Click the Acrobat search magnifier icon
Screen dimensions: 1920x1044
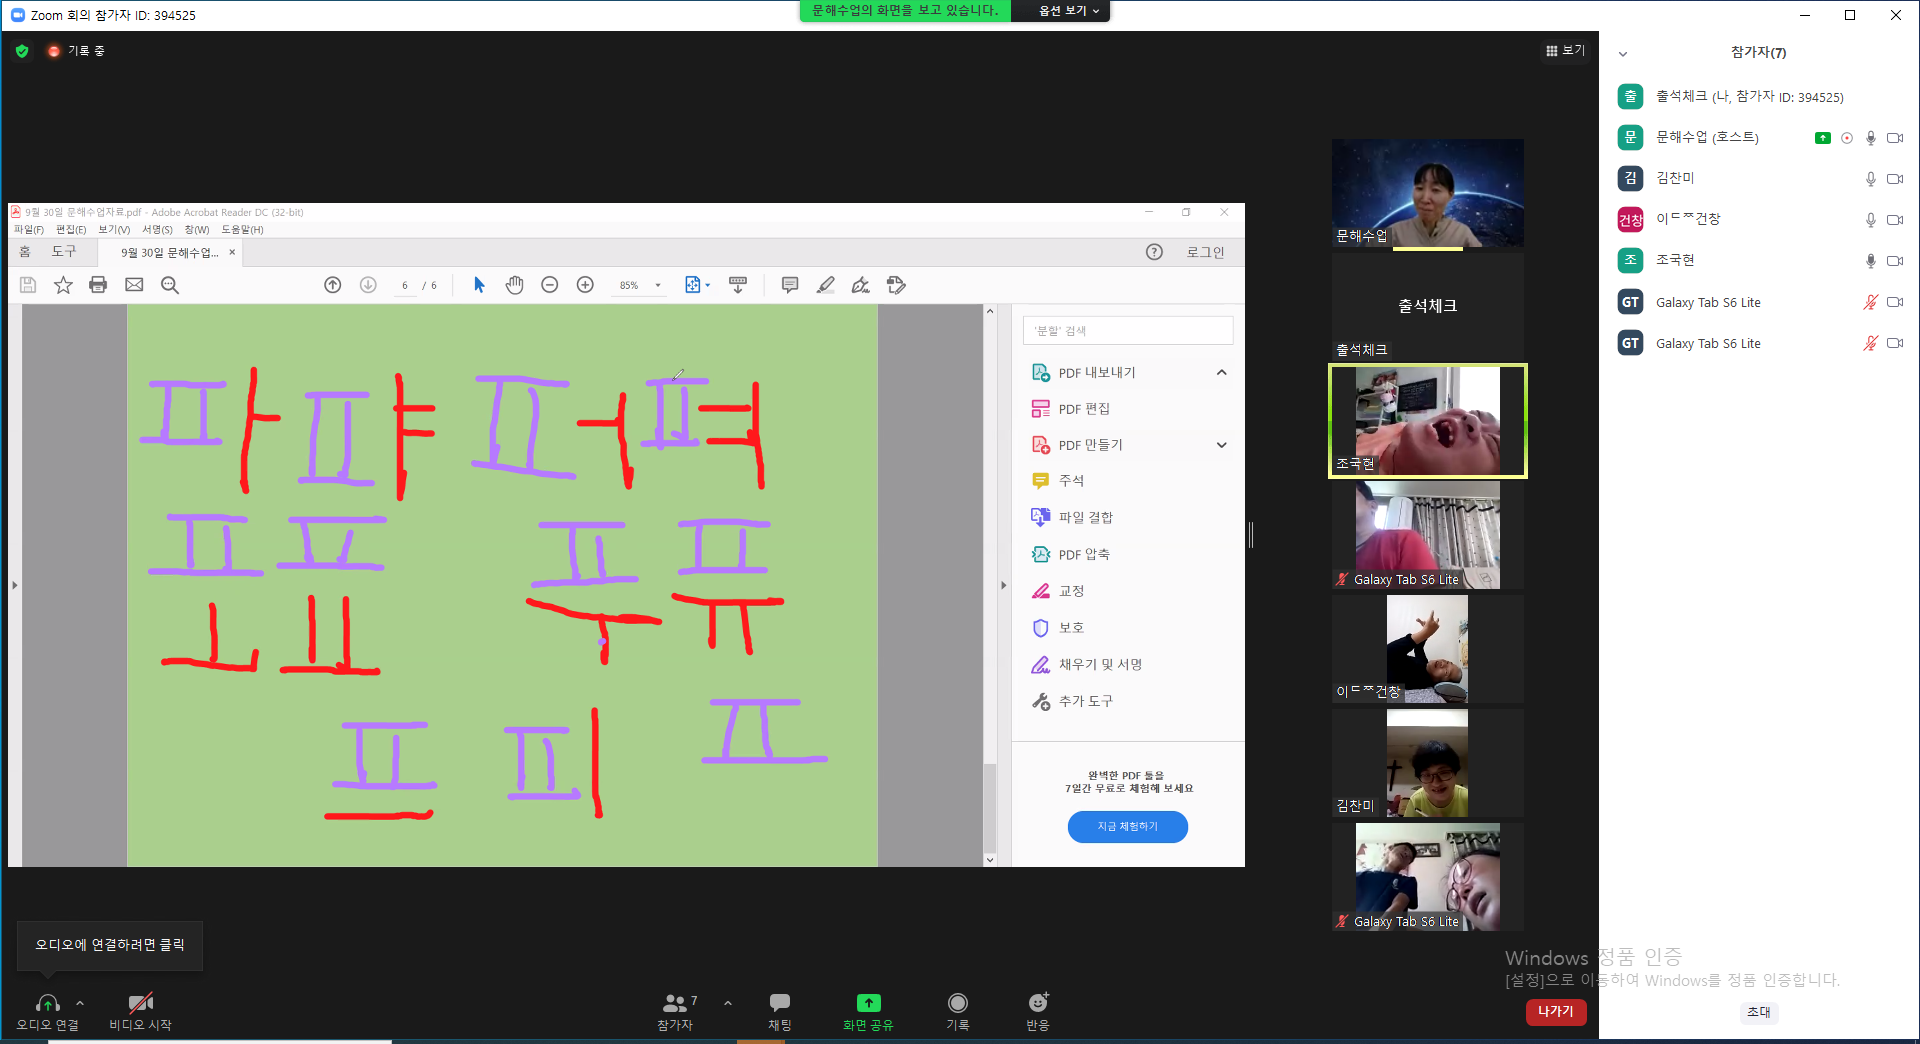pyautogui.click(x=170, y=285)
